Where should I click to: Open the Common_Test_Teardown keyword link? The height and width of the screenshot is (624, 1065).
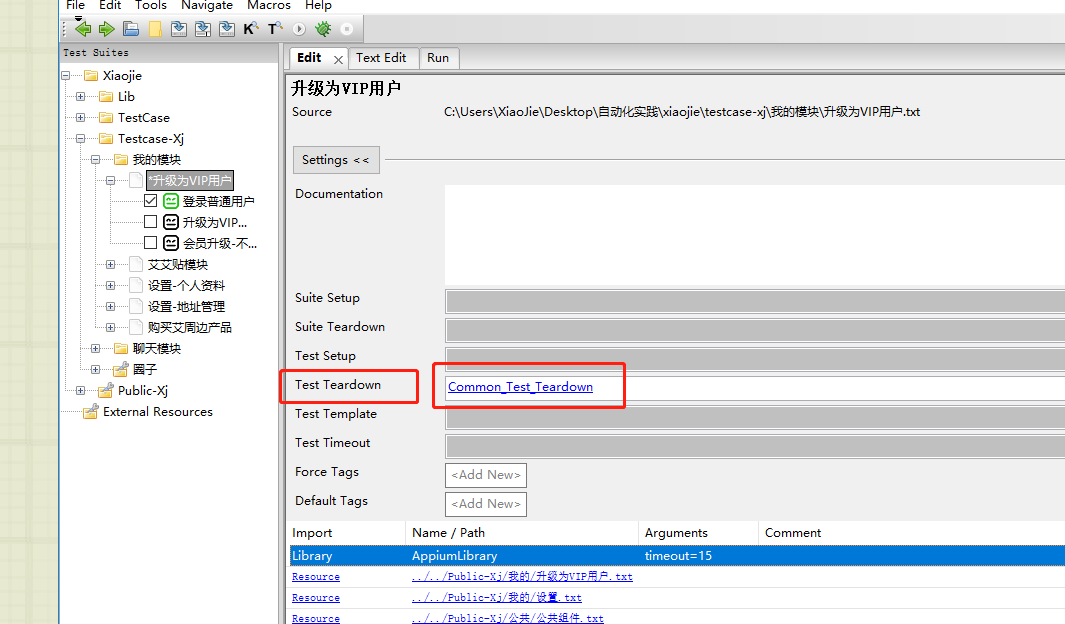(x=520, y=387)
